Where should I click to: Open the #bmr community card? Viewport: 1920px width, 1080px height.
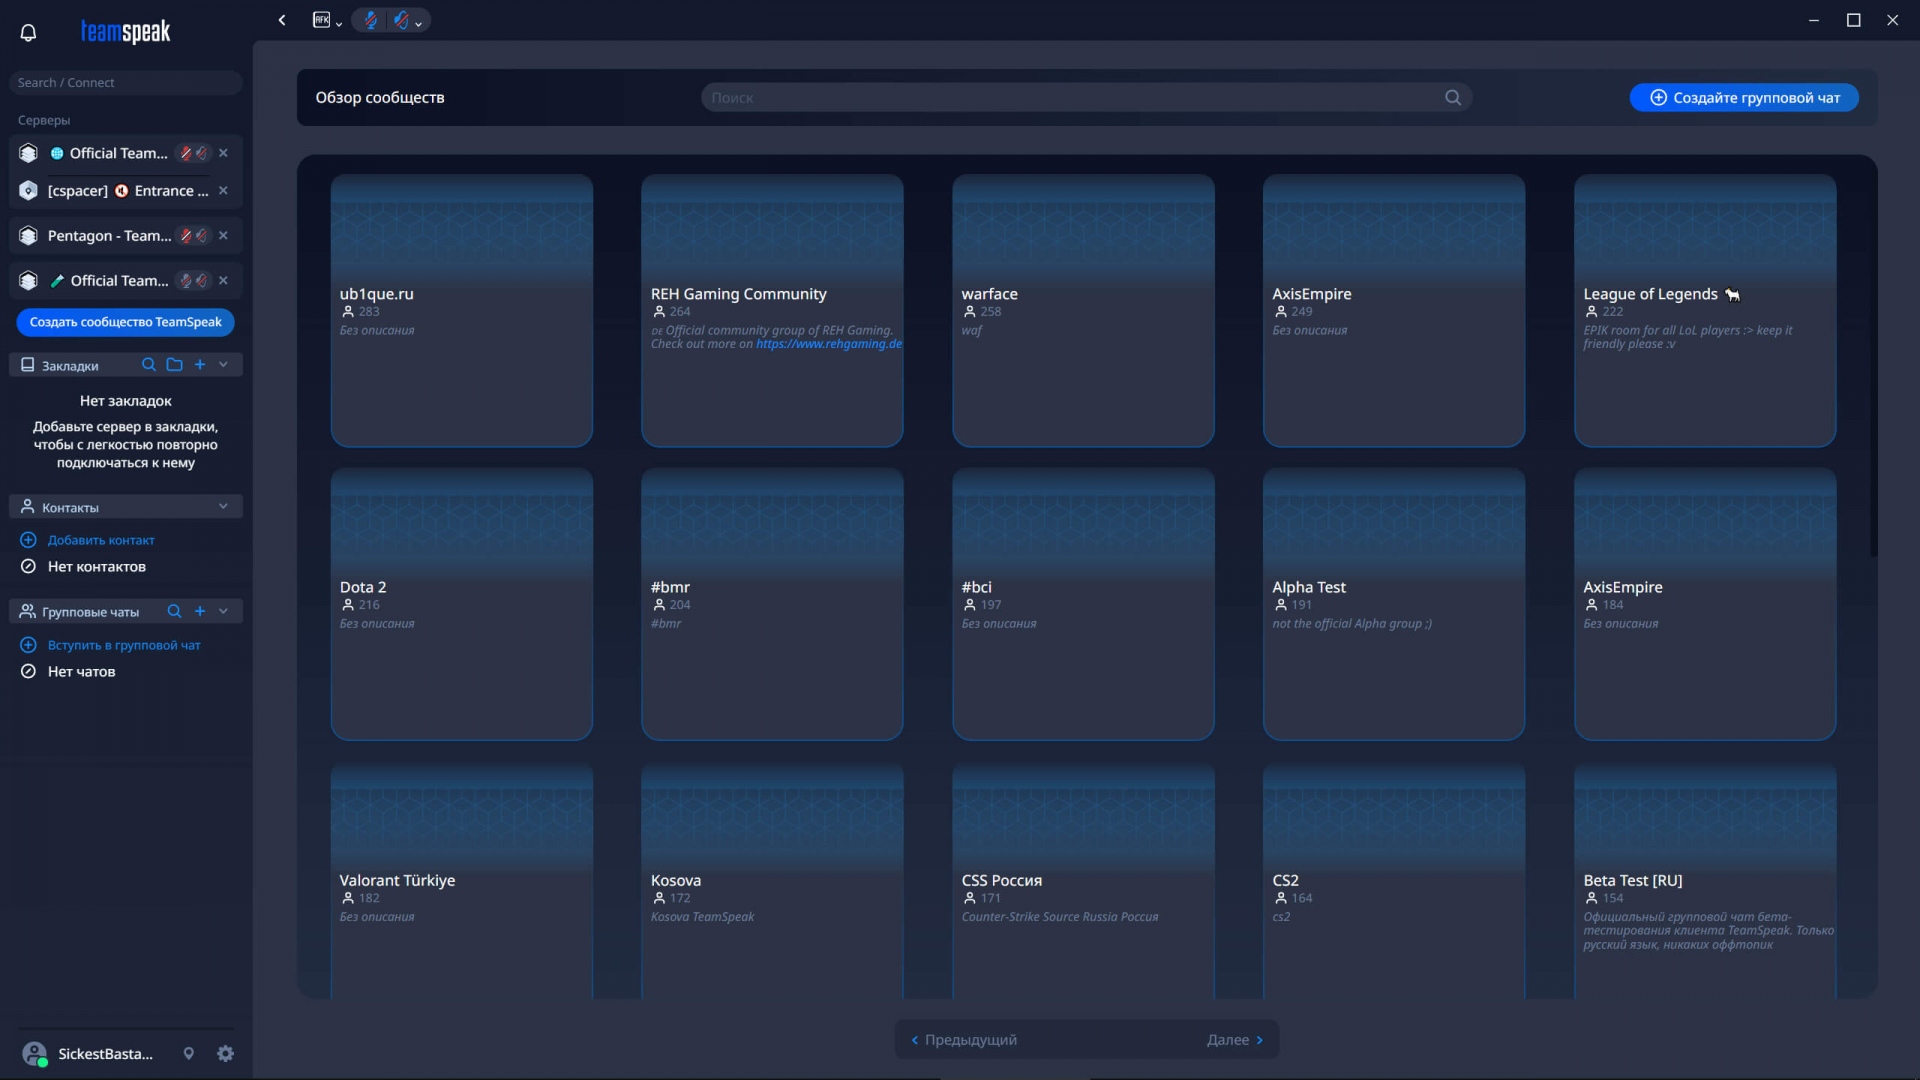pos(772,604)
